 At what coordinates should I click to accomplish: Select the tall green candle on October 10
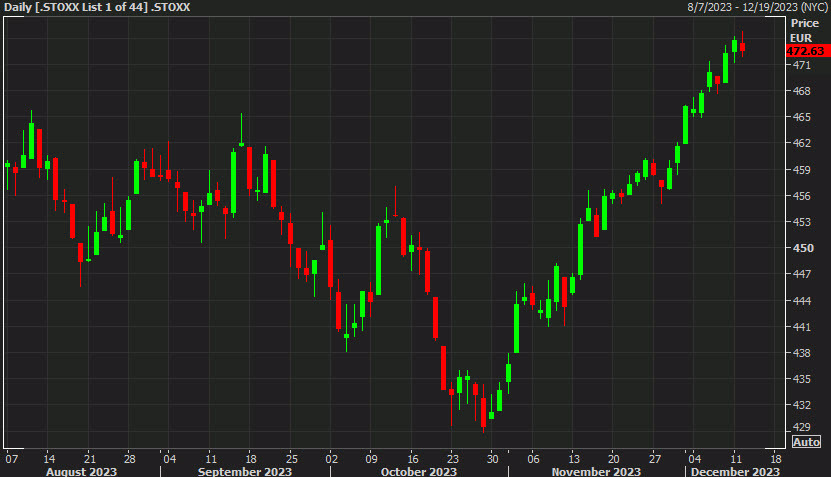378,260
